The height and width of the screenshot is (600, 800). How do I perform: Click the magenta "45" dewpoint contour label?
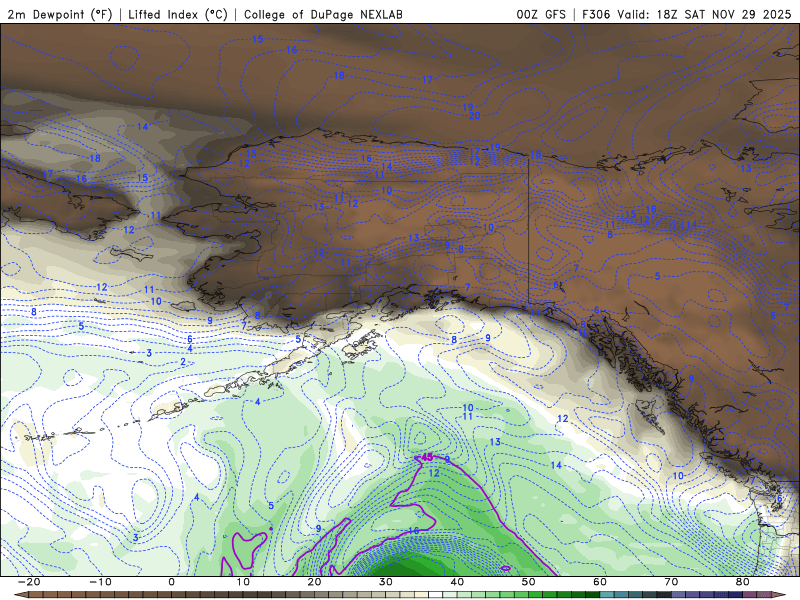click(427, 457)
